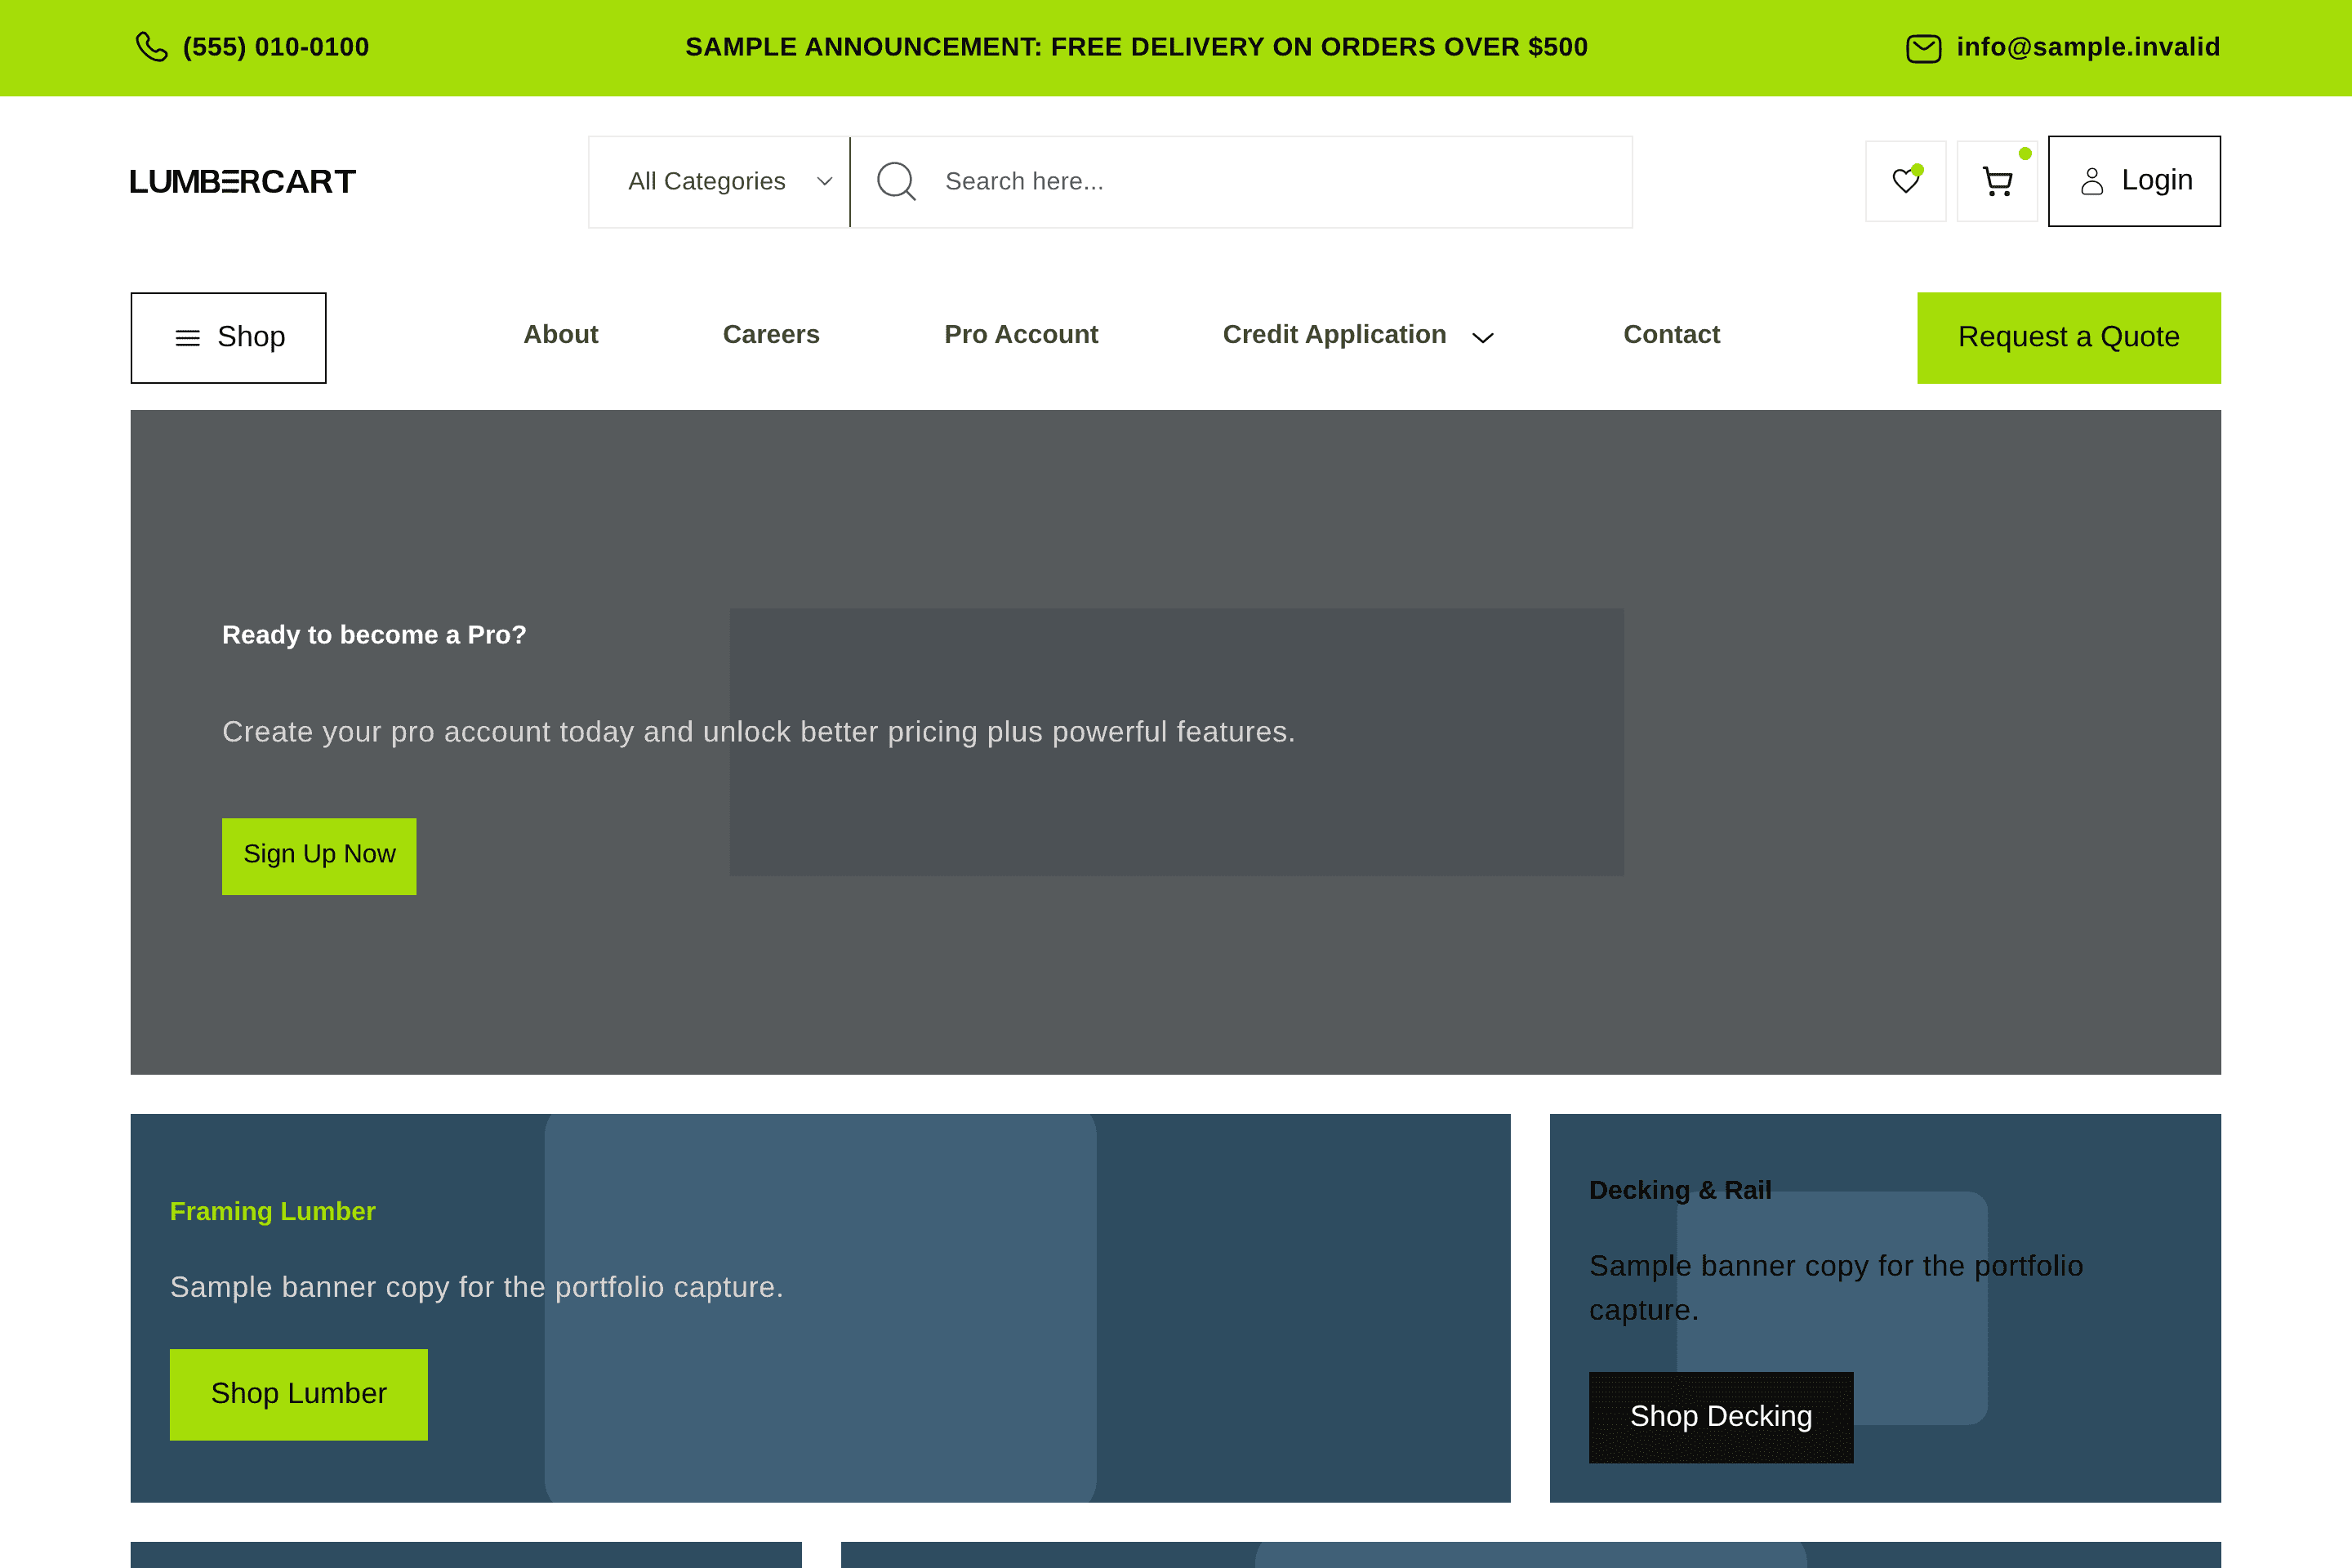Expand the Credit Application chevron
Viewport: 2352px width, 1568px height.
tap(1483, 337)
